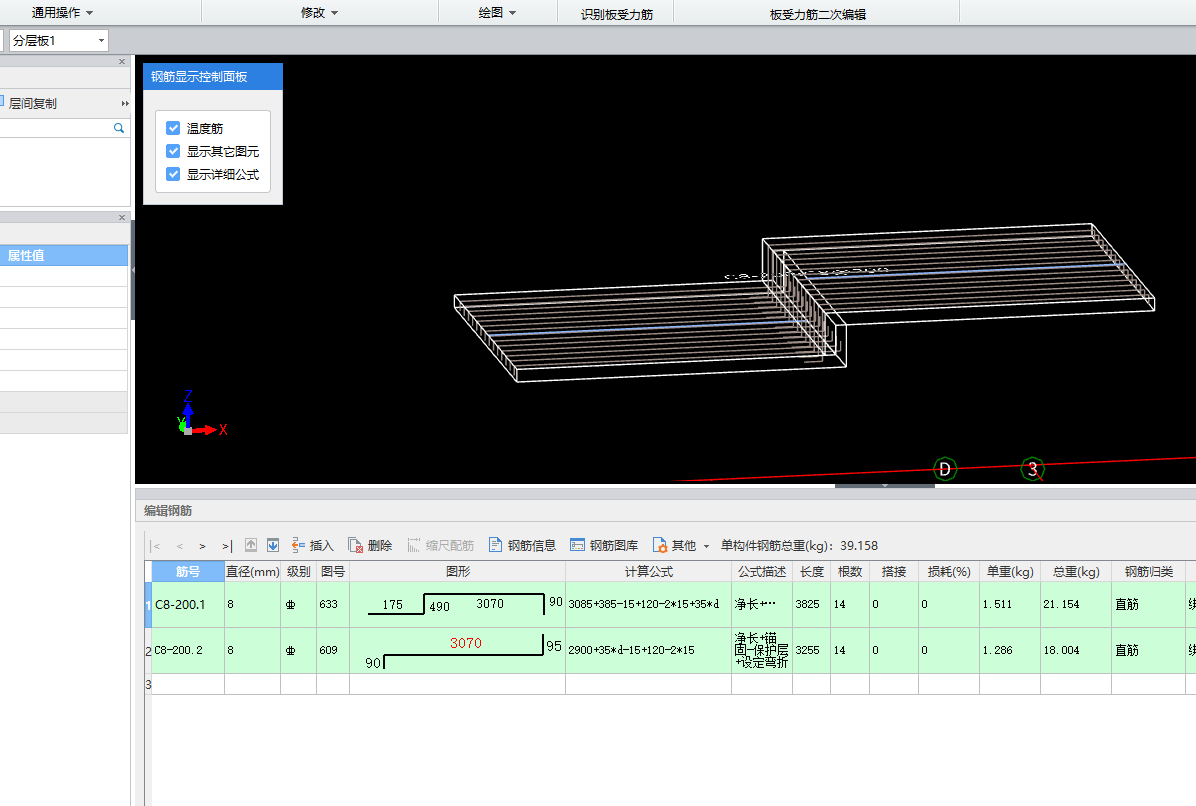The height and width of the screenshot is (806, 1196).
Task: Click 公式描述 column header
Action: [x=762, y=571]
